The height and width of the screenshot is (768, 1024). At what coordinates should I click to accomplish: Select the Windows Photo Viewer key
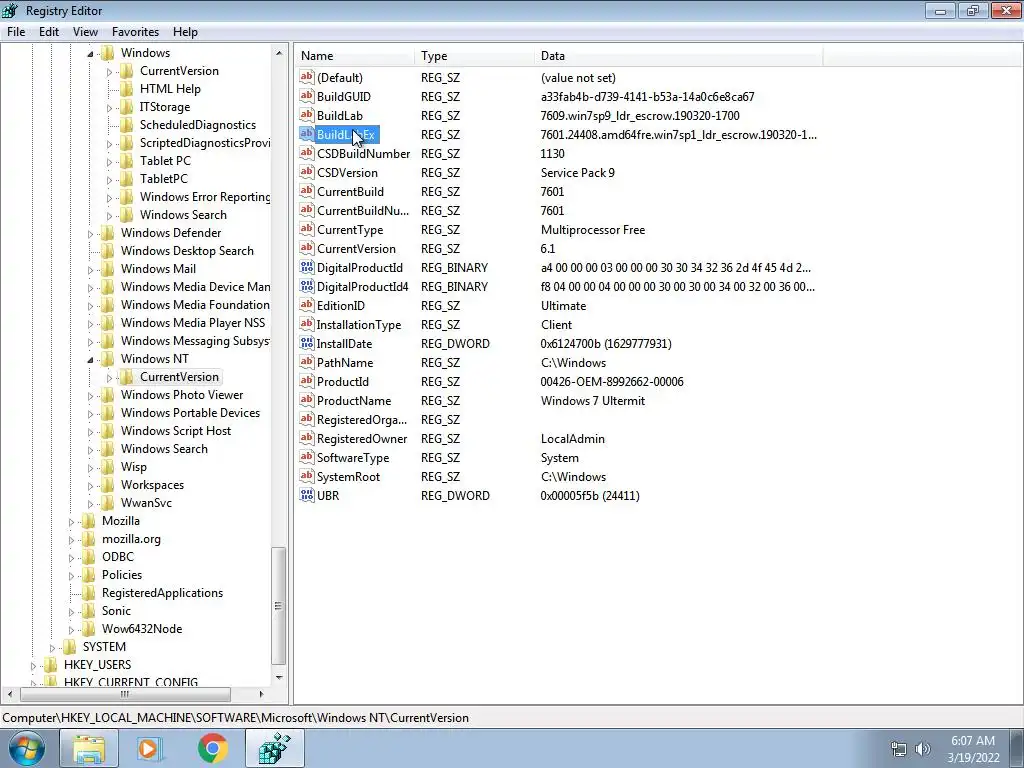pyautogui.click(x=182, y=394)
